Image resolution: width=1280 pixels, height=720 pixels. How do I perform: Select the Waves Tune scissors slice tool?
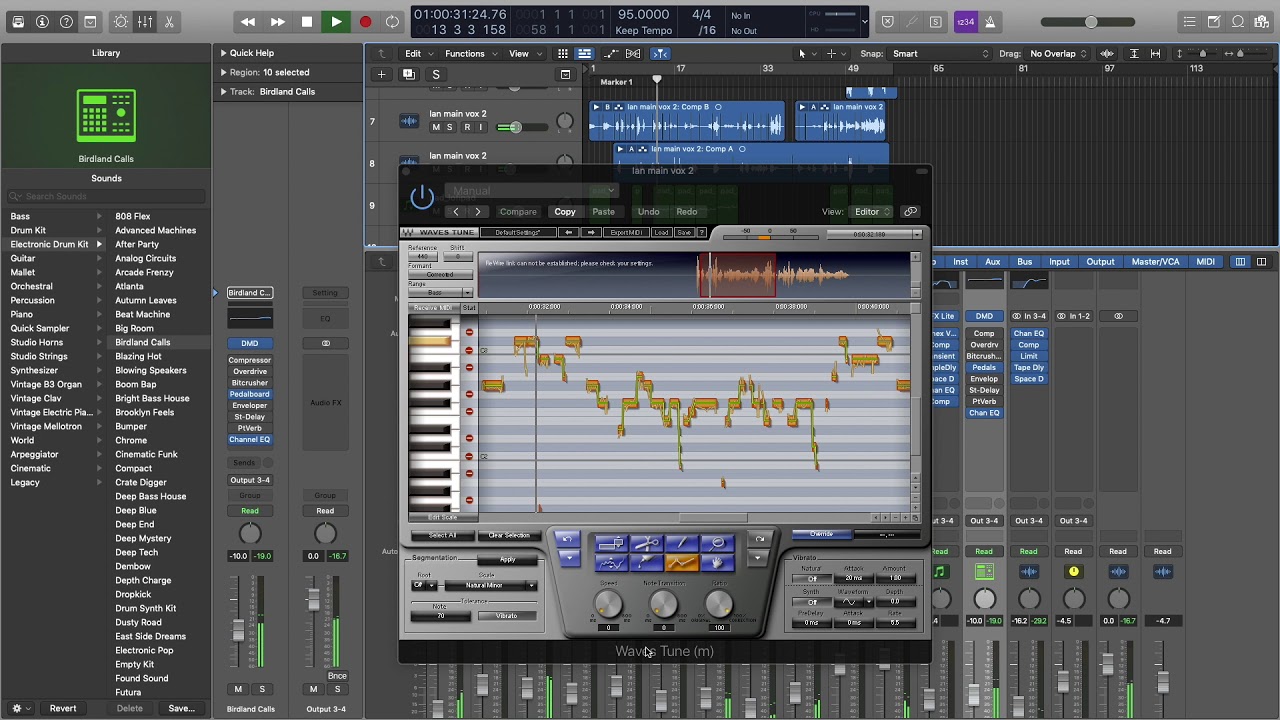point(647,544)
